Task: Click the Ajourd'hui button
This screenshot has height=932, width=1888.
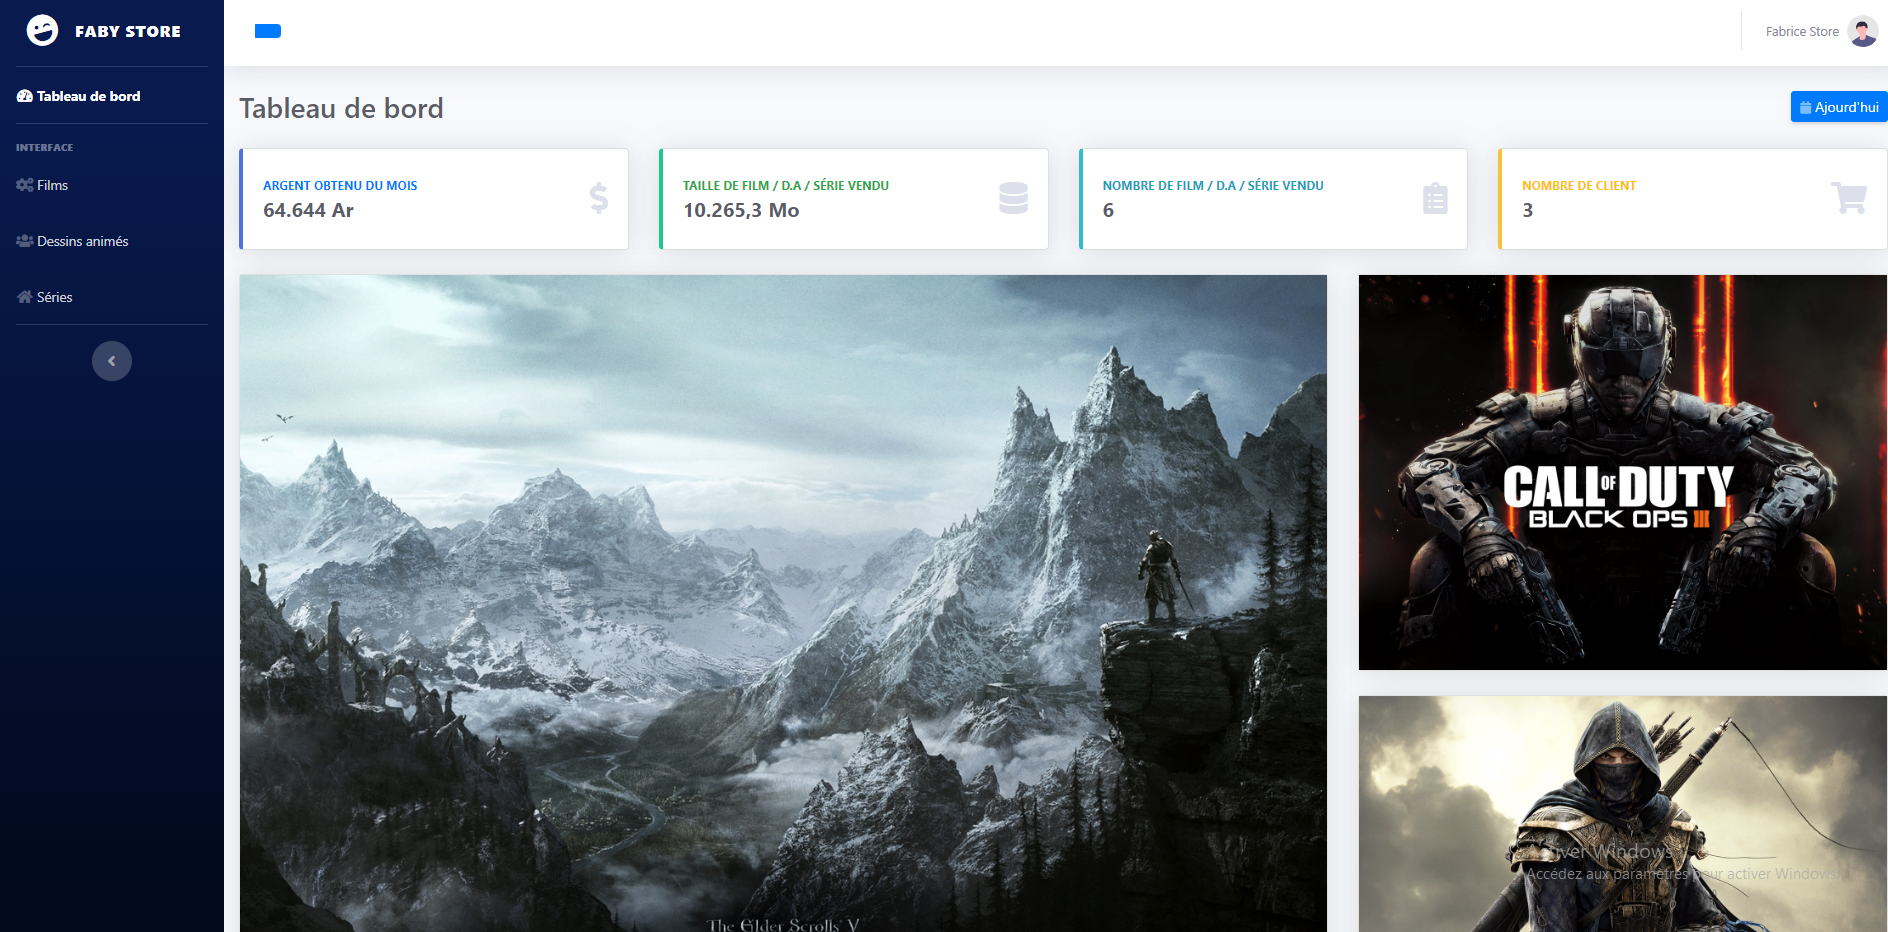Action: (1839, 107)
